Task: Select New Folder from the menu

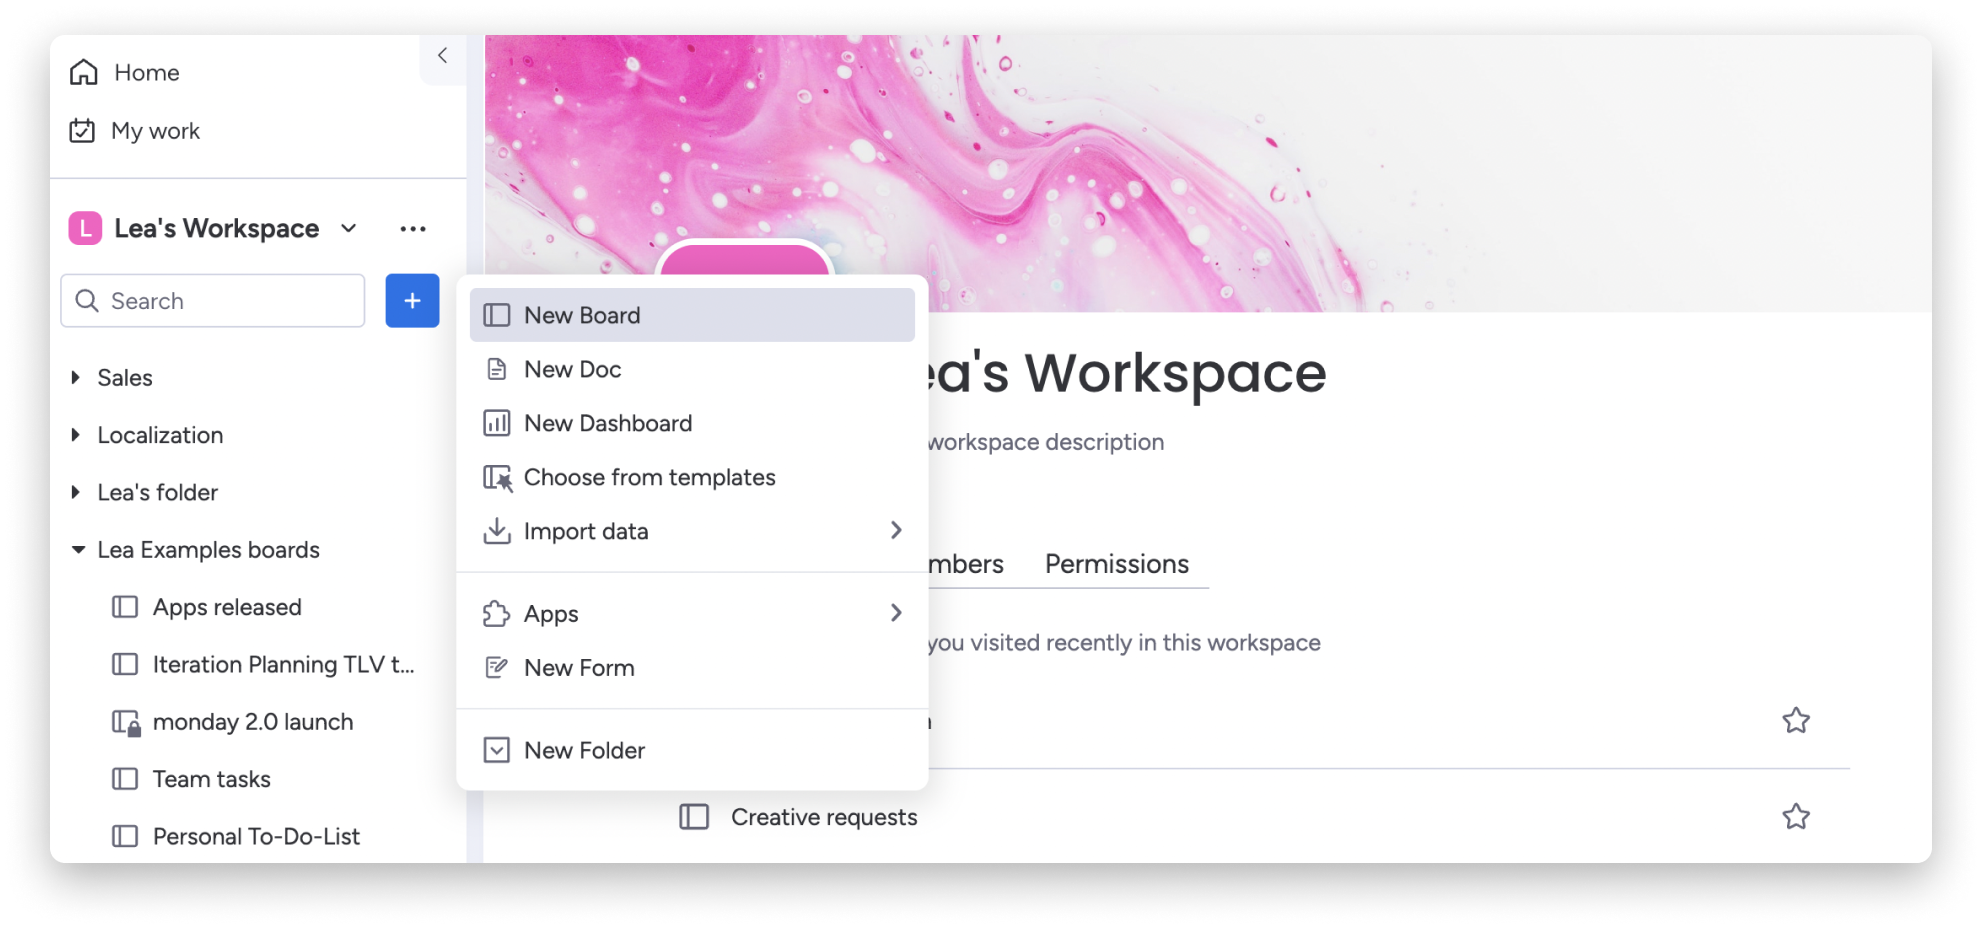Action: click(x=692, y=750)
